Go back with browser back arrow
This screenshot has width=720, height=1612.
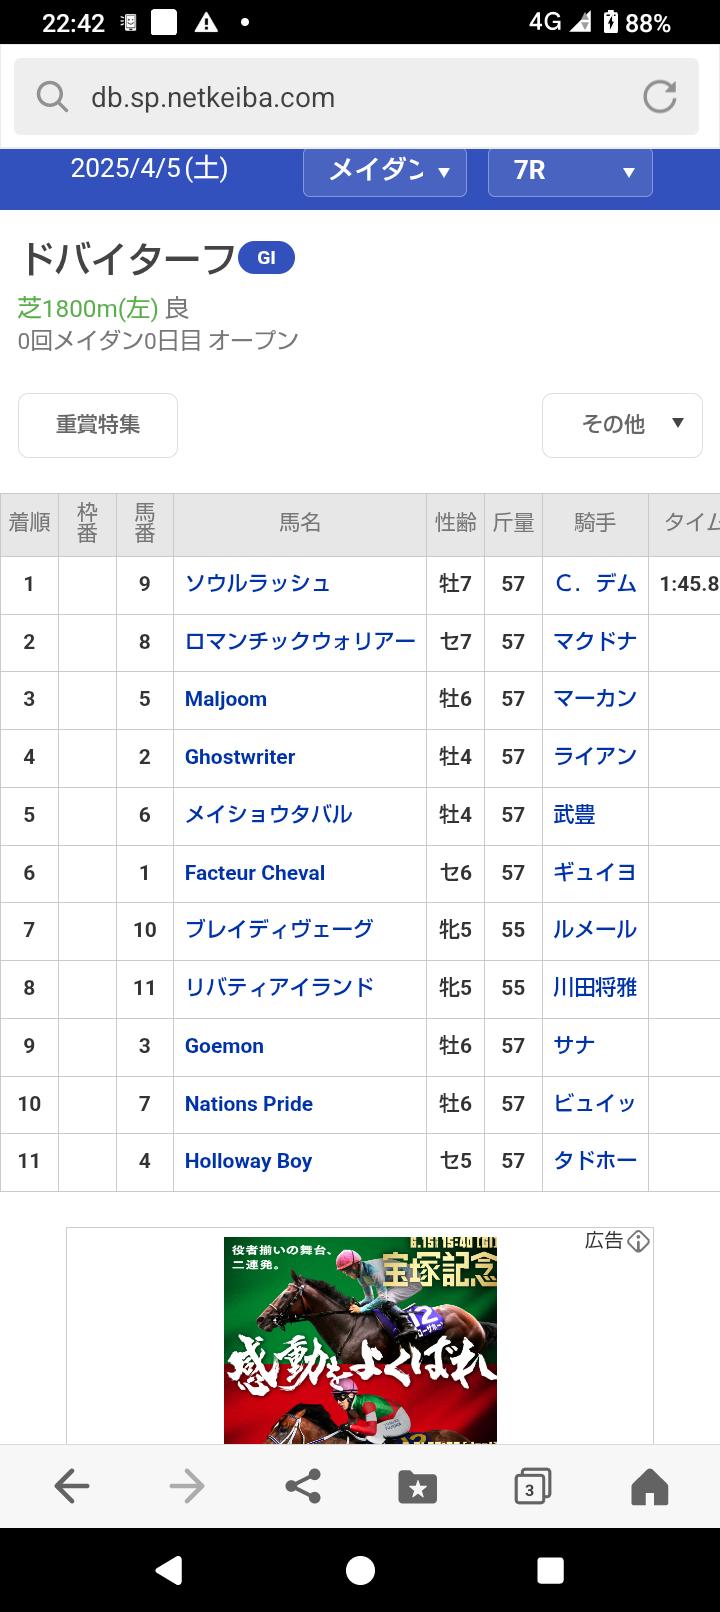tap(72, 1487)
